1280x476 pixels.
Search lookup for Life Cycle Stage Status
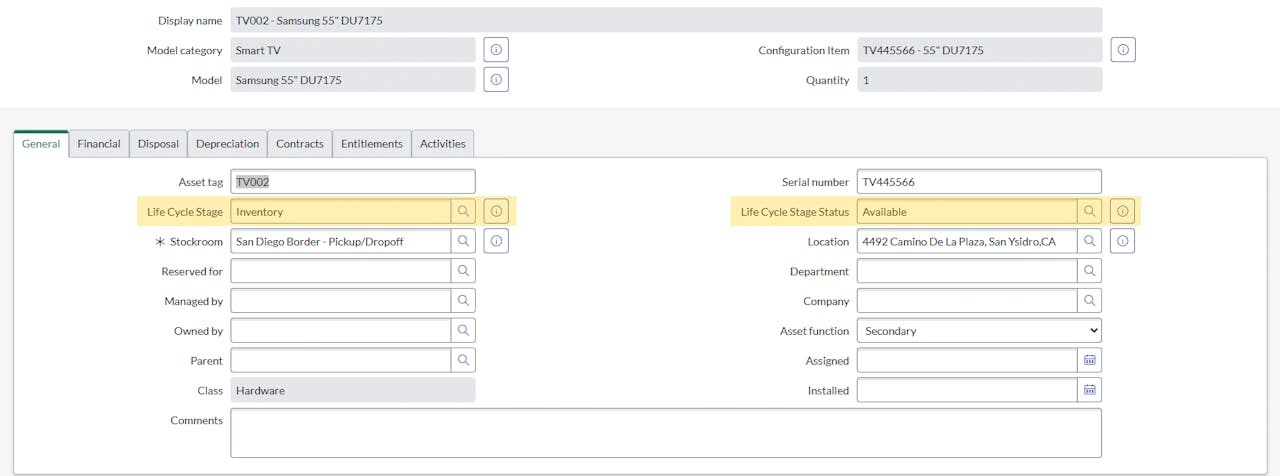(1090, 211)
